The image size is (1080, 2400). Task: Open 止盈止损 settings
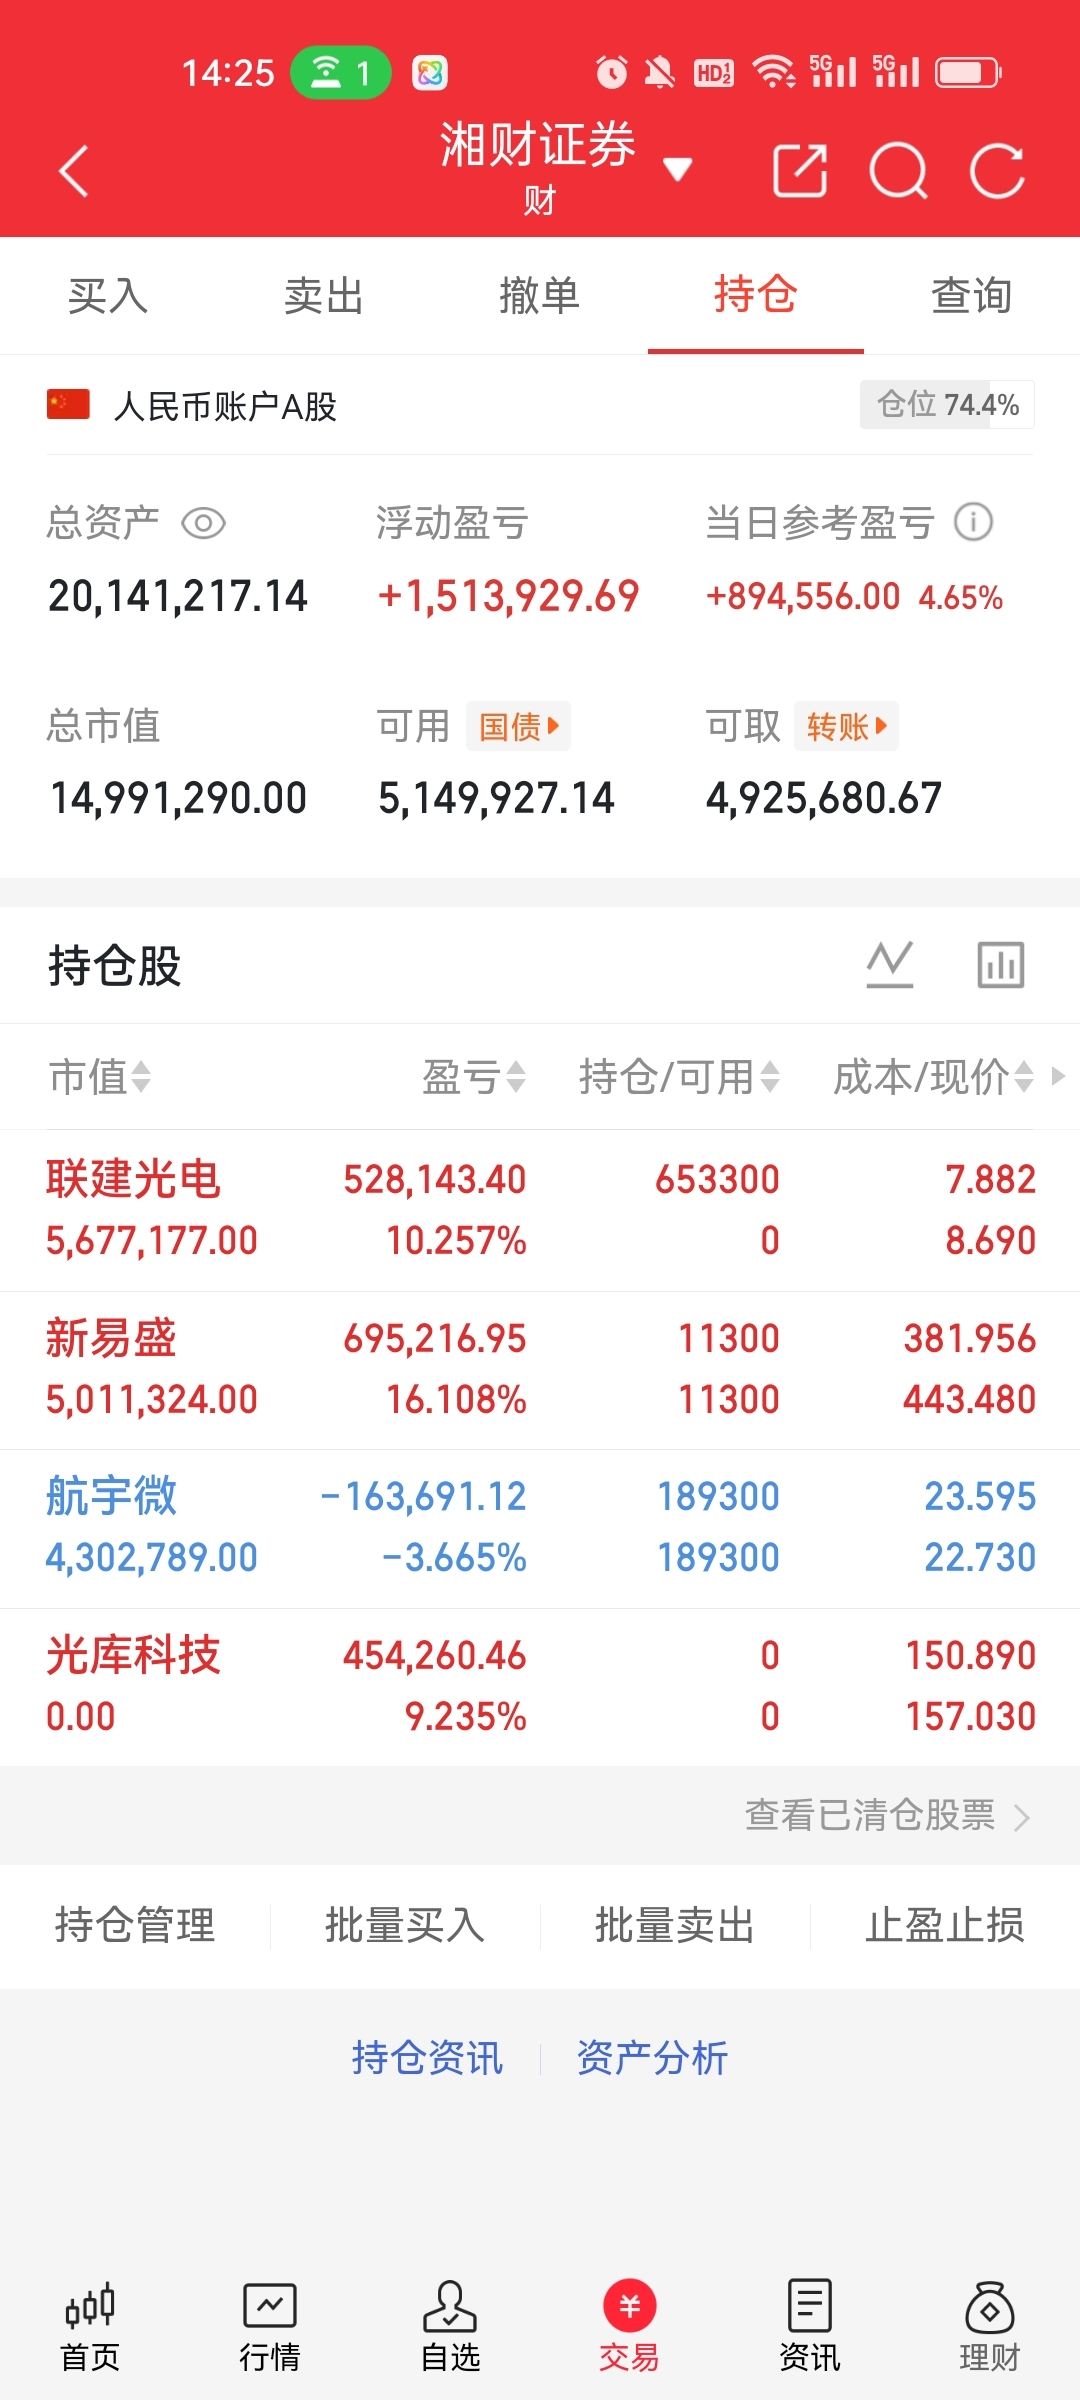[945, 1925]
